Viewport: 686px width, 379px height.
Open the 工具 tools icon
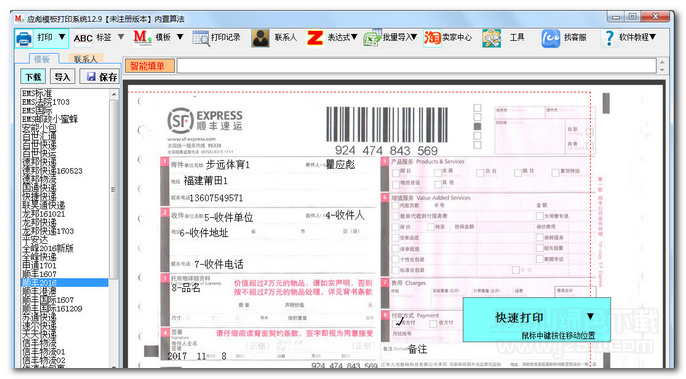point(491,38)
